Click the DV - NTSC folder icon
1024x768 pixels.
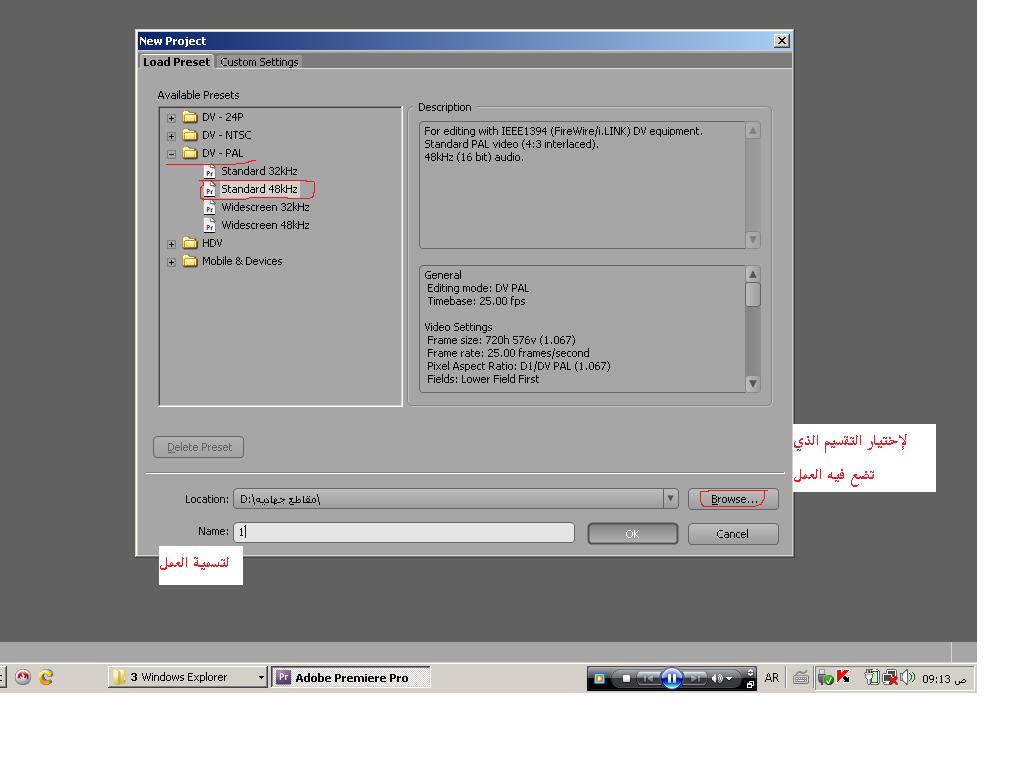(190, 135)
